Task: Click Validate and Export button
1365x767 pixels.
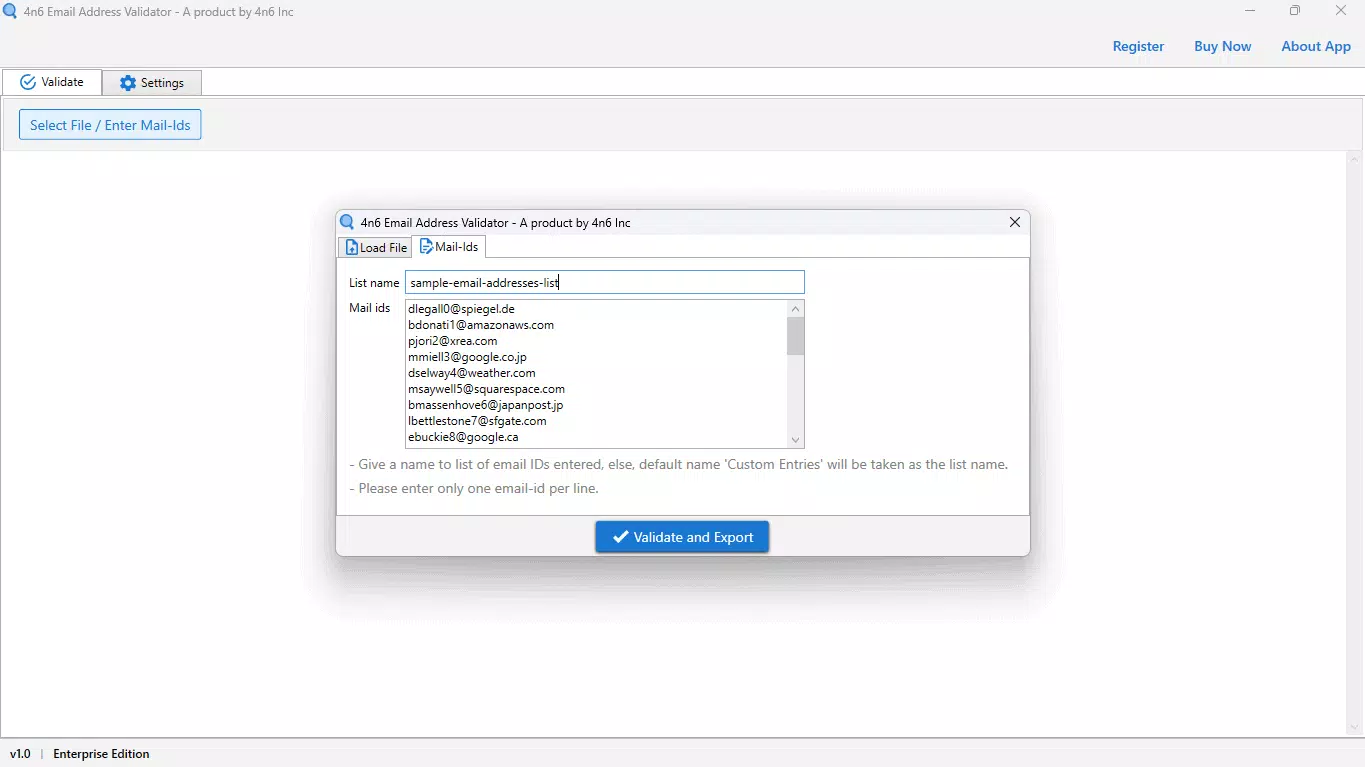Action: coord(682,537)
